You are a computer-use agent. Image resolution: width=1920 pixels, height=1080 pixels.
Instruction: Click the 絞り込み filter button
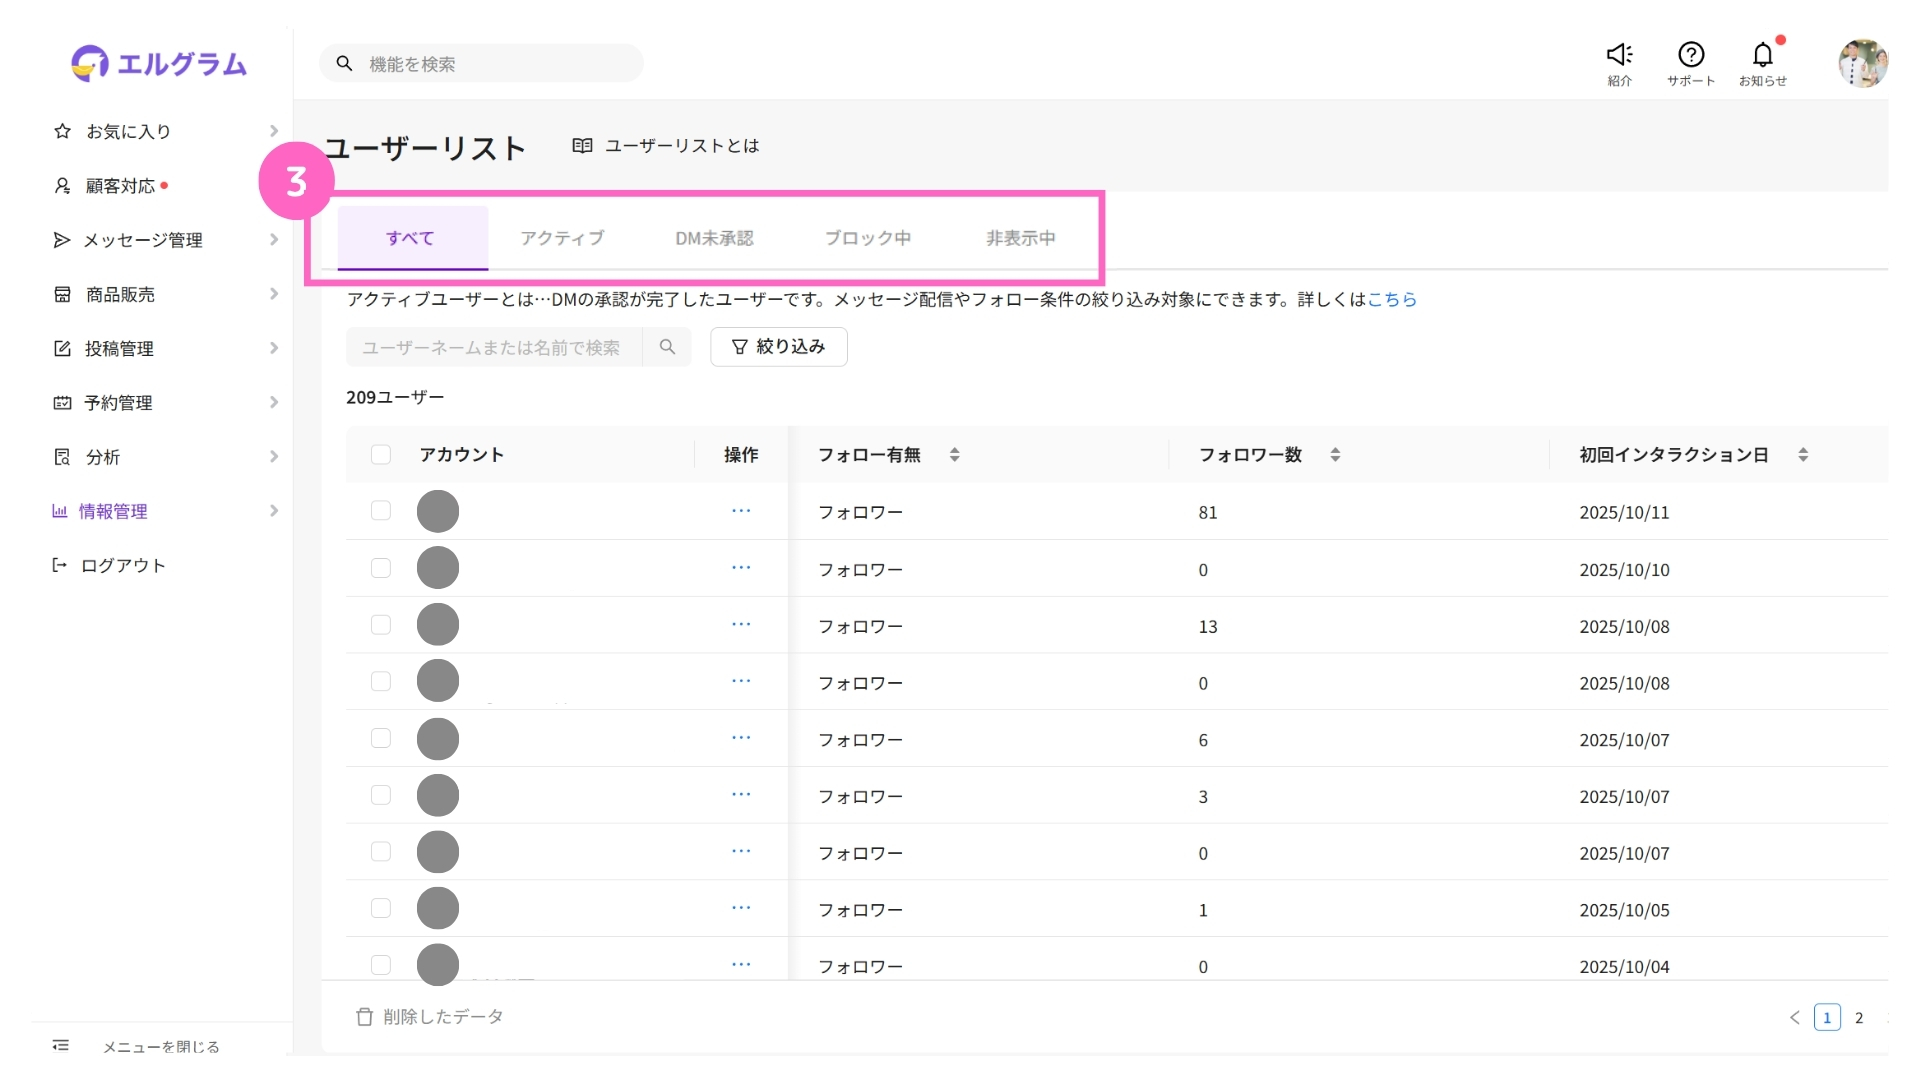[778, 347]
